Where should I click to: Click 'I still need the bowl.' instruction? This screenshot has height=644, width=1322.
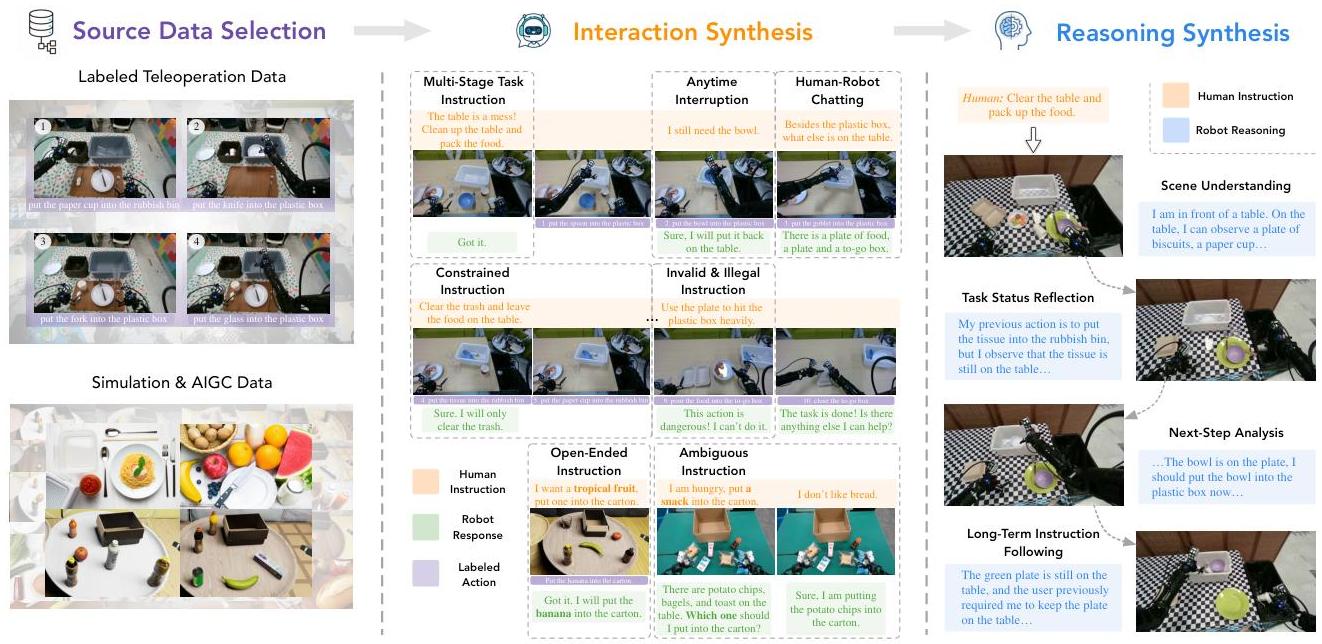point(712,130)
